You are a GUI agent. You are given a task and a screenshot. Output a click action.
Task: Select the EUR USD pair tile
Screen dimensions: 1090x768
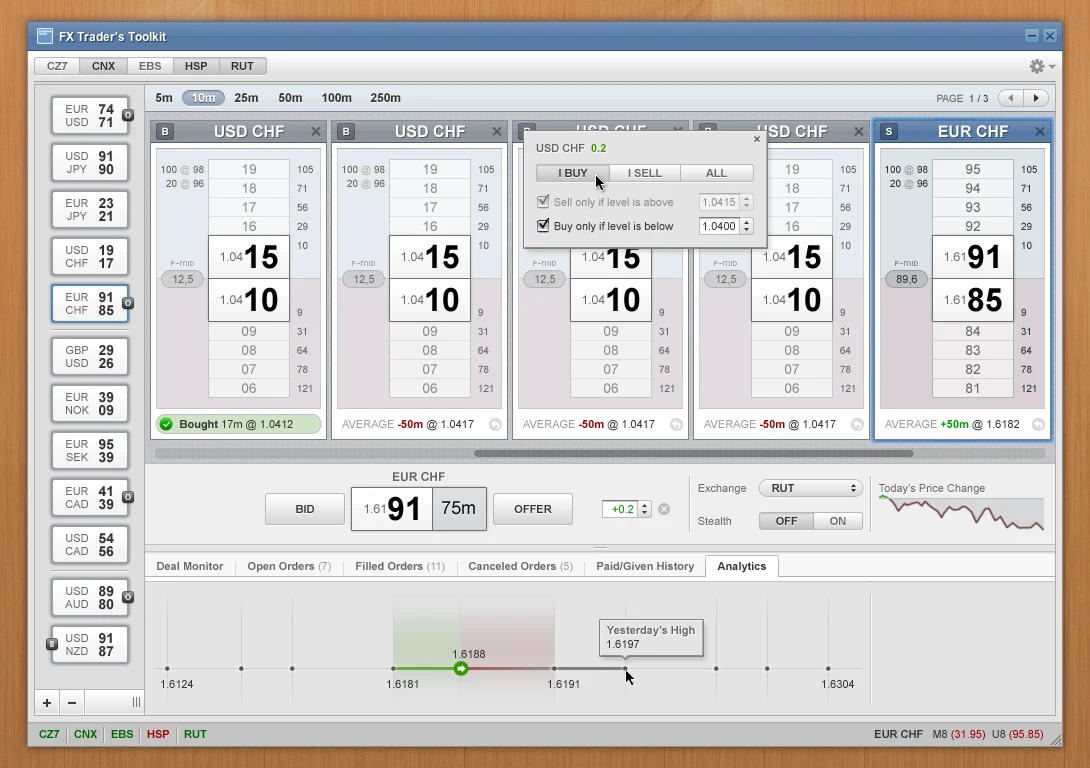click(89, 115)
